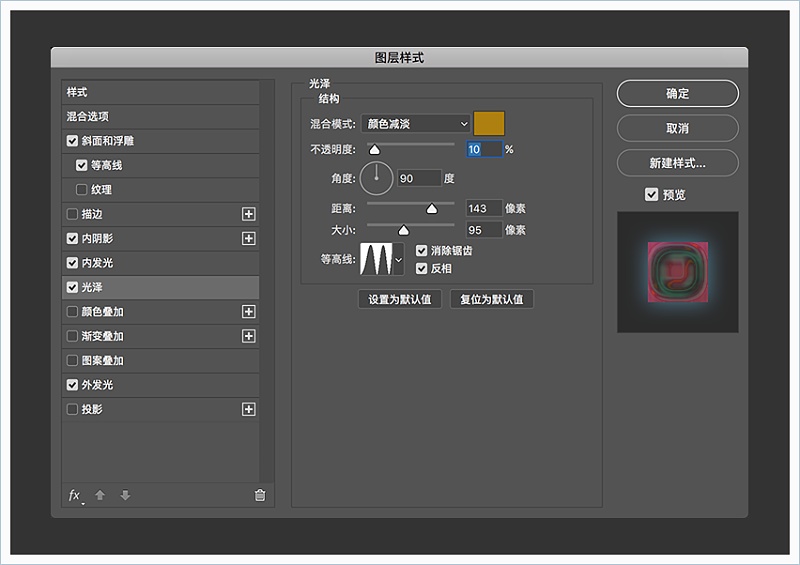Open the 等高线 contour thumbnail editor

[x=377, y=259]
